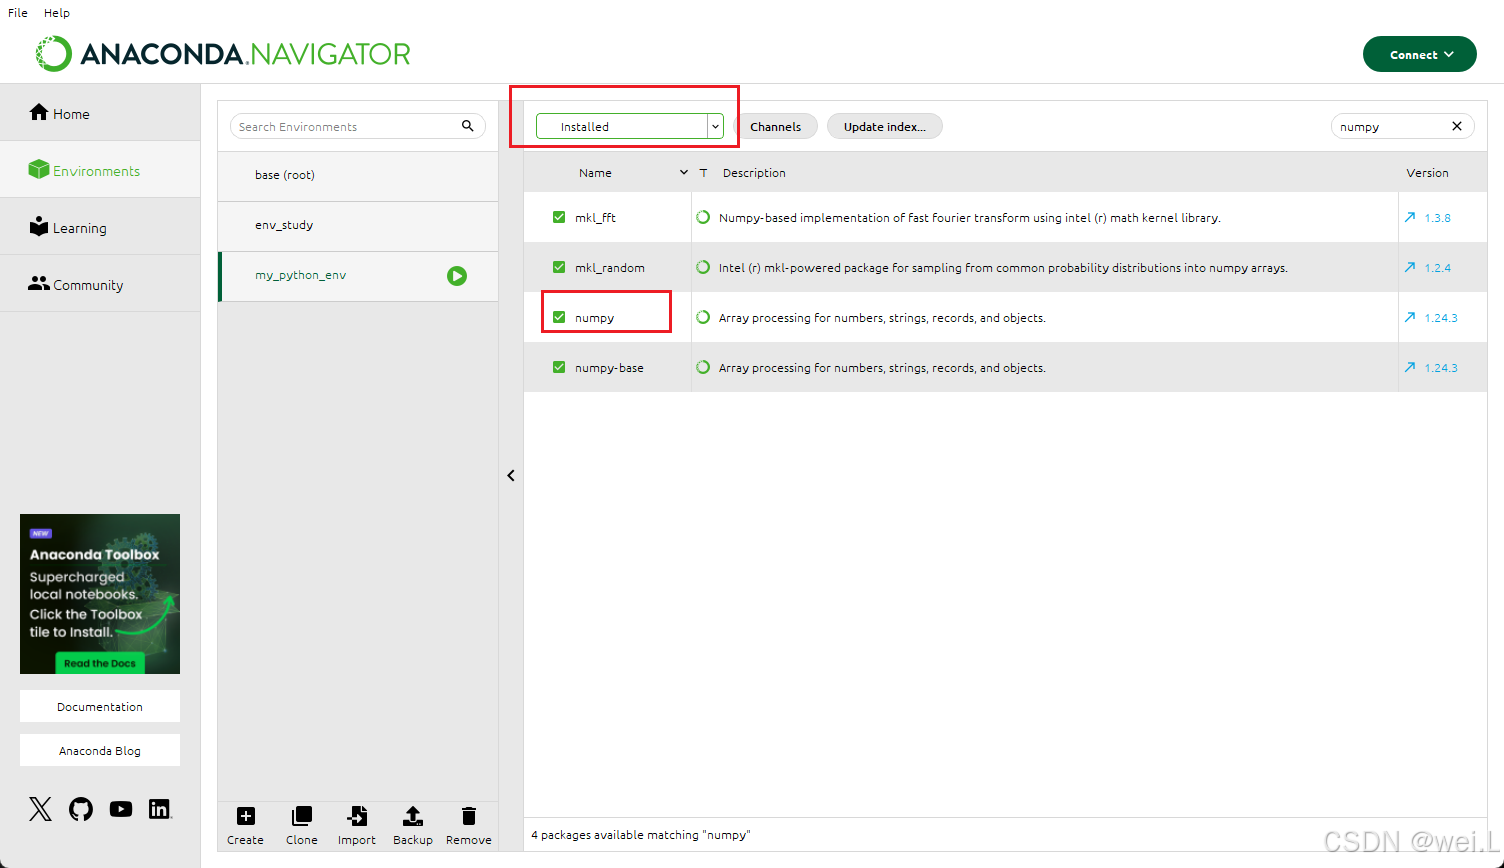
Task: Run my_python_env with the green play icon
Action: pyautogui.click(x=457, y=276)
